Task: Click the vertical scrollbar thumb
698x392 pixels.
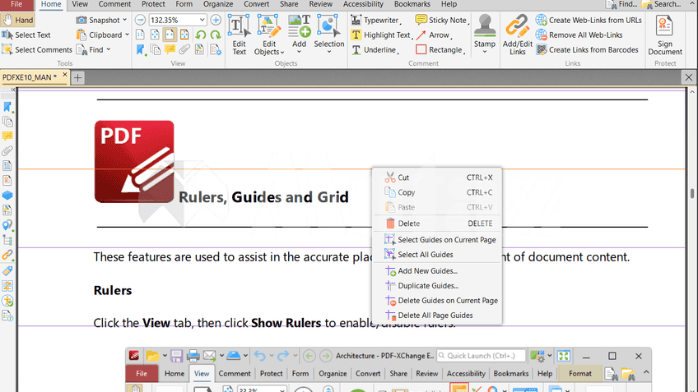Action: coord(692,194)
